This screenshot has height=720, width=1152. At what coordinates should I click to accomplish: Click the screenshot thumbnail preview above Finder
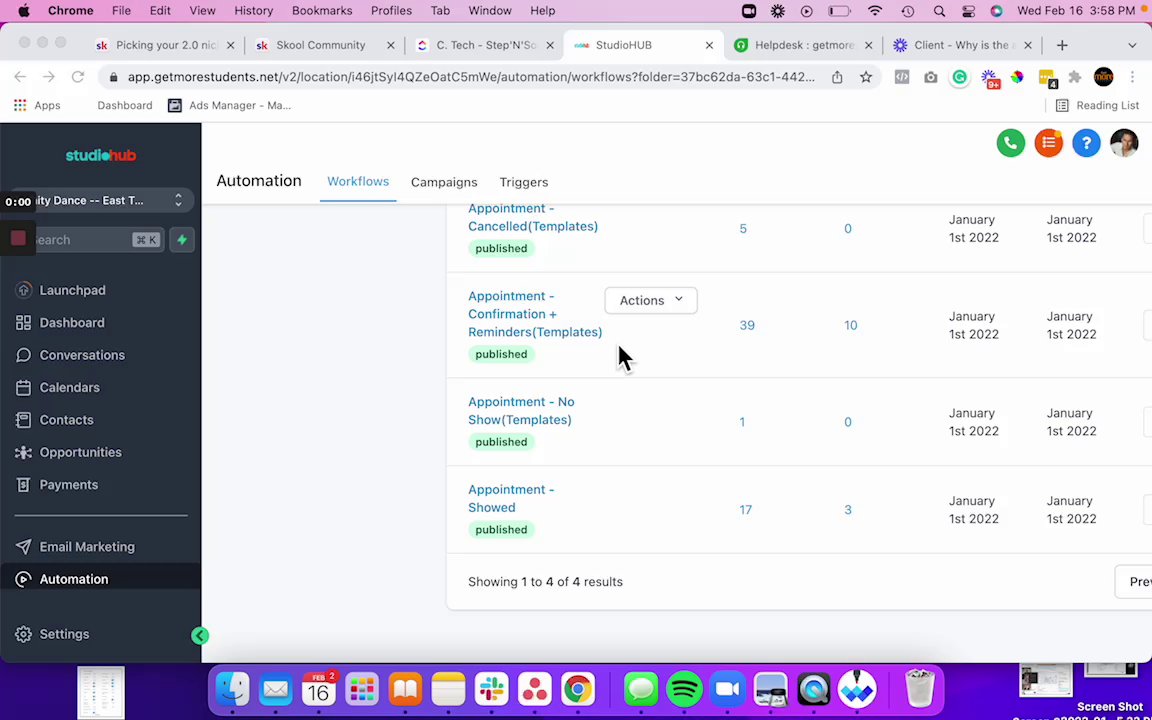coord(101,692)
